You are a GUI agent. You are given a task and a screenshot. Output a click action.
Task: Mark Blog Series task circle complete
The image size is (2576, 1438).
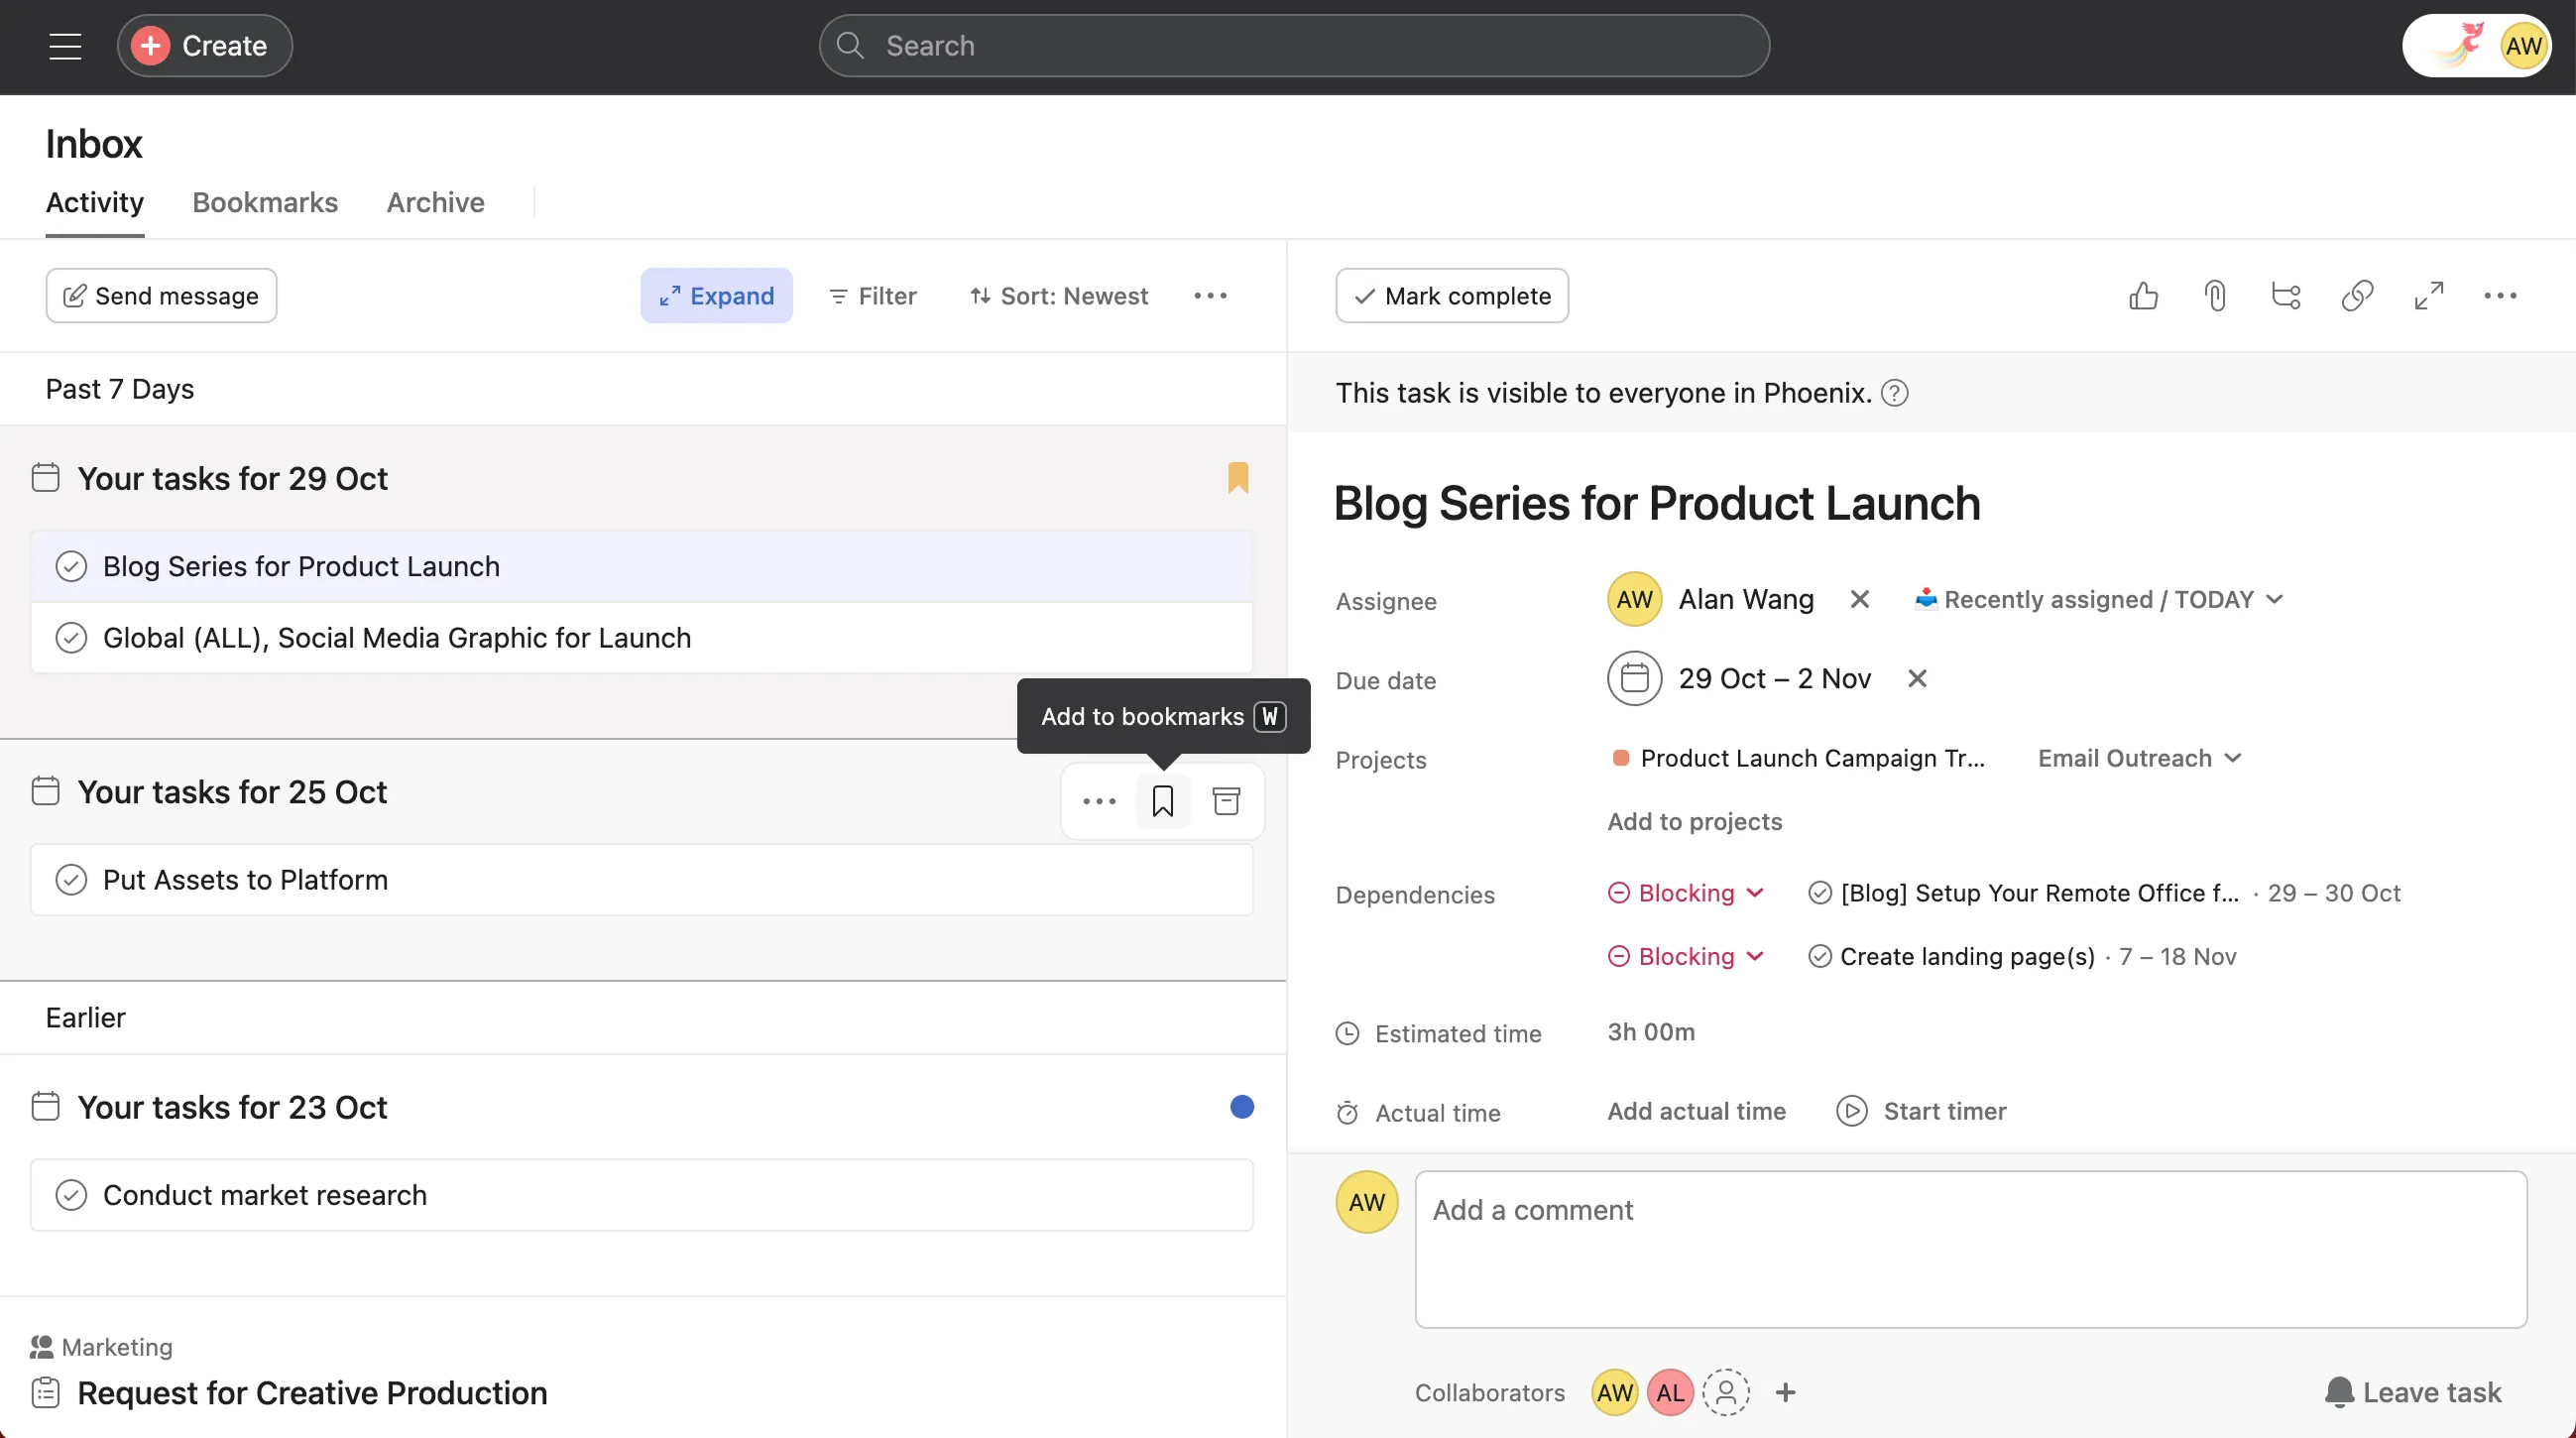pos(71,567)
